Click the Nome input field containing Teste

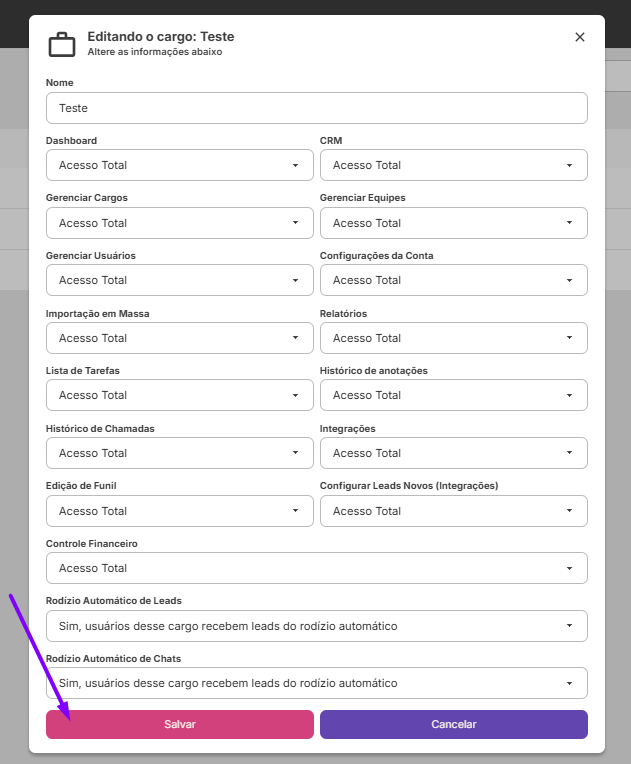[317, 108]
